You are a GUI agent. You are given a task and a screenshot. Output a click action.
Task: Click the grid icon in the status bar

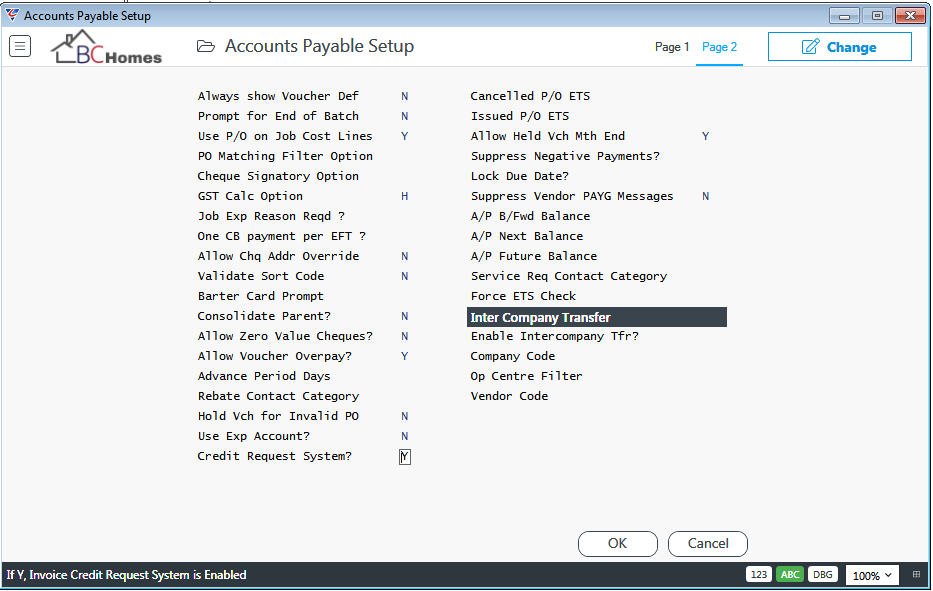coord(916,574)
